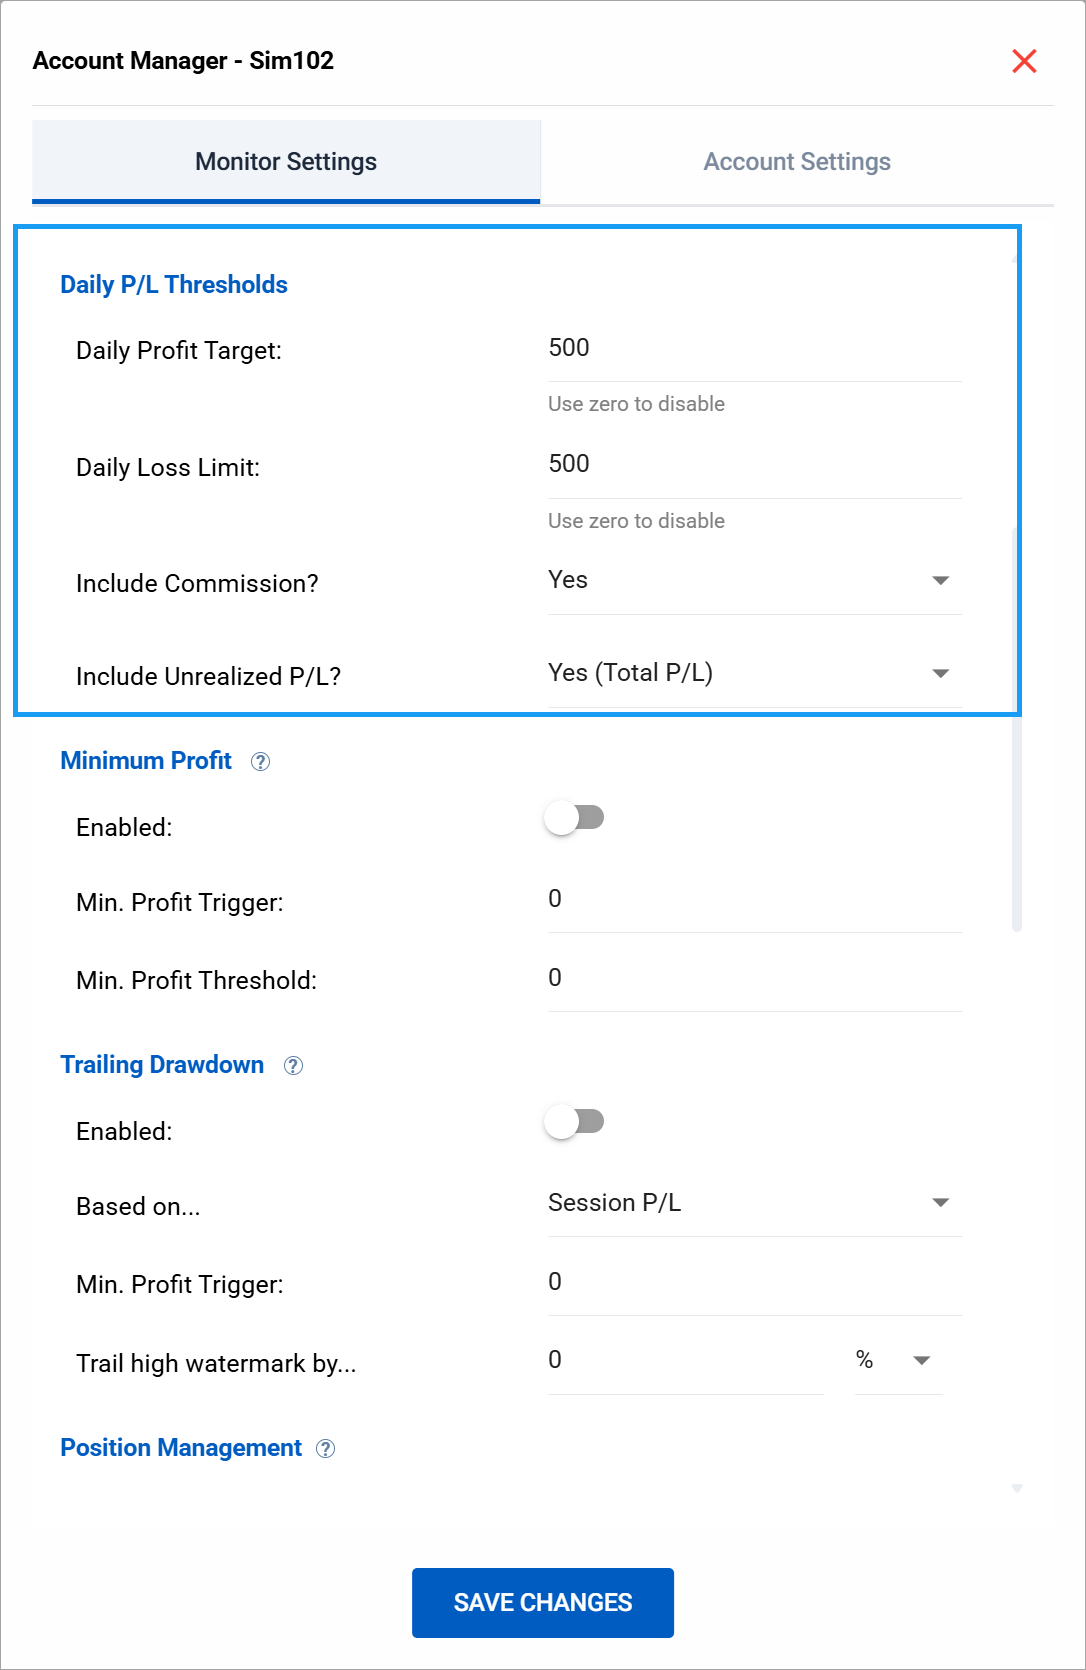
Task: Select the Monitor Settings tab
Action: (x=286, y=162)
